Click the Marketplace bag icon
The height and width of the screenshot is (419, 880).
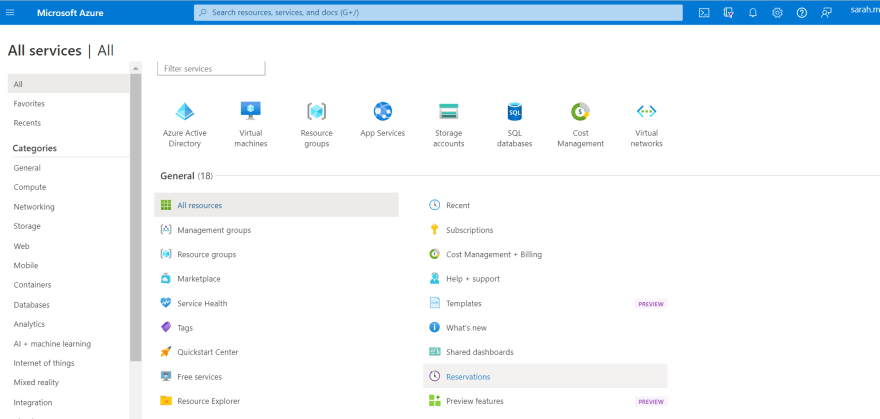166,278
